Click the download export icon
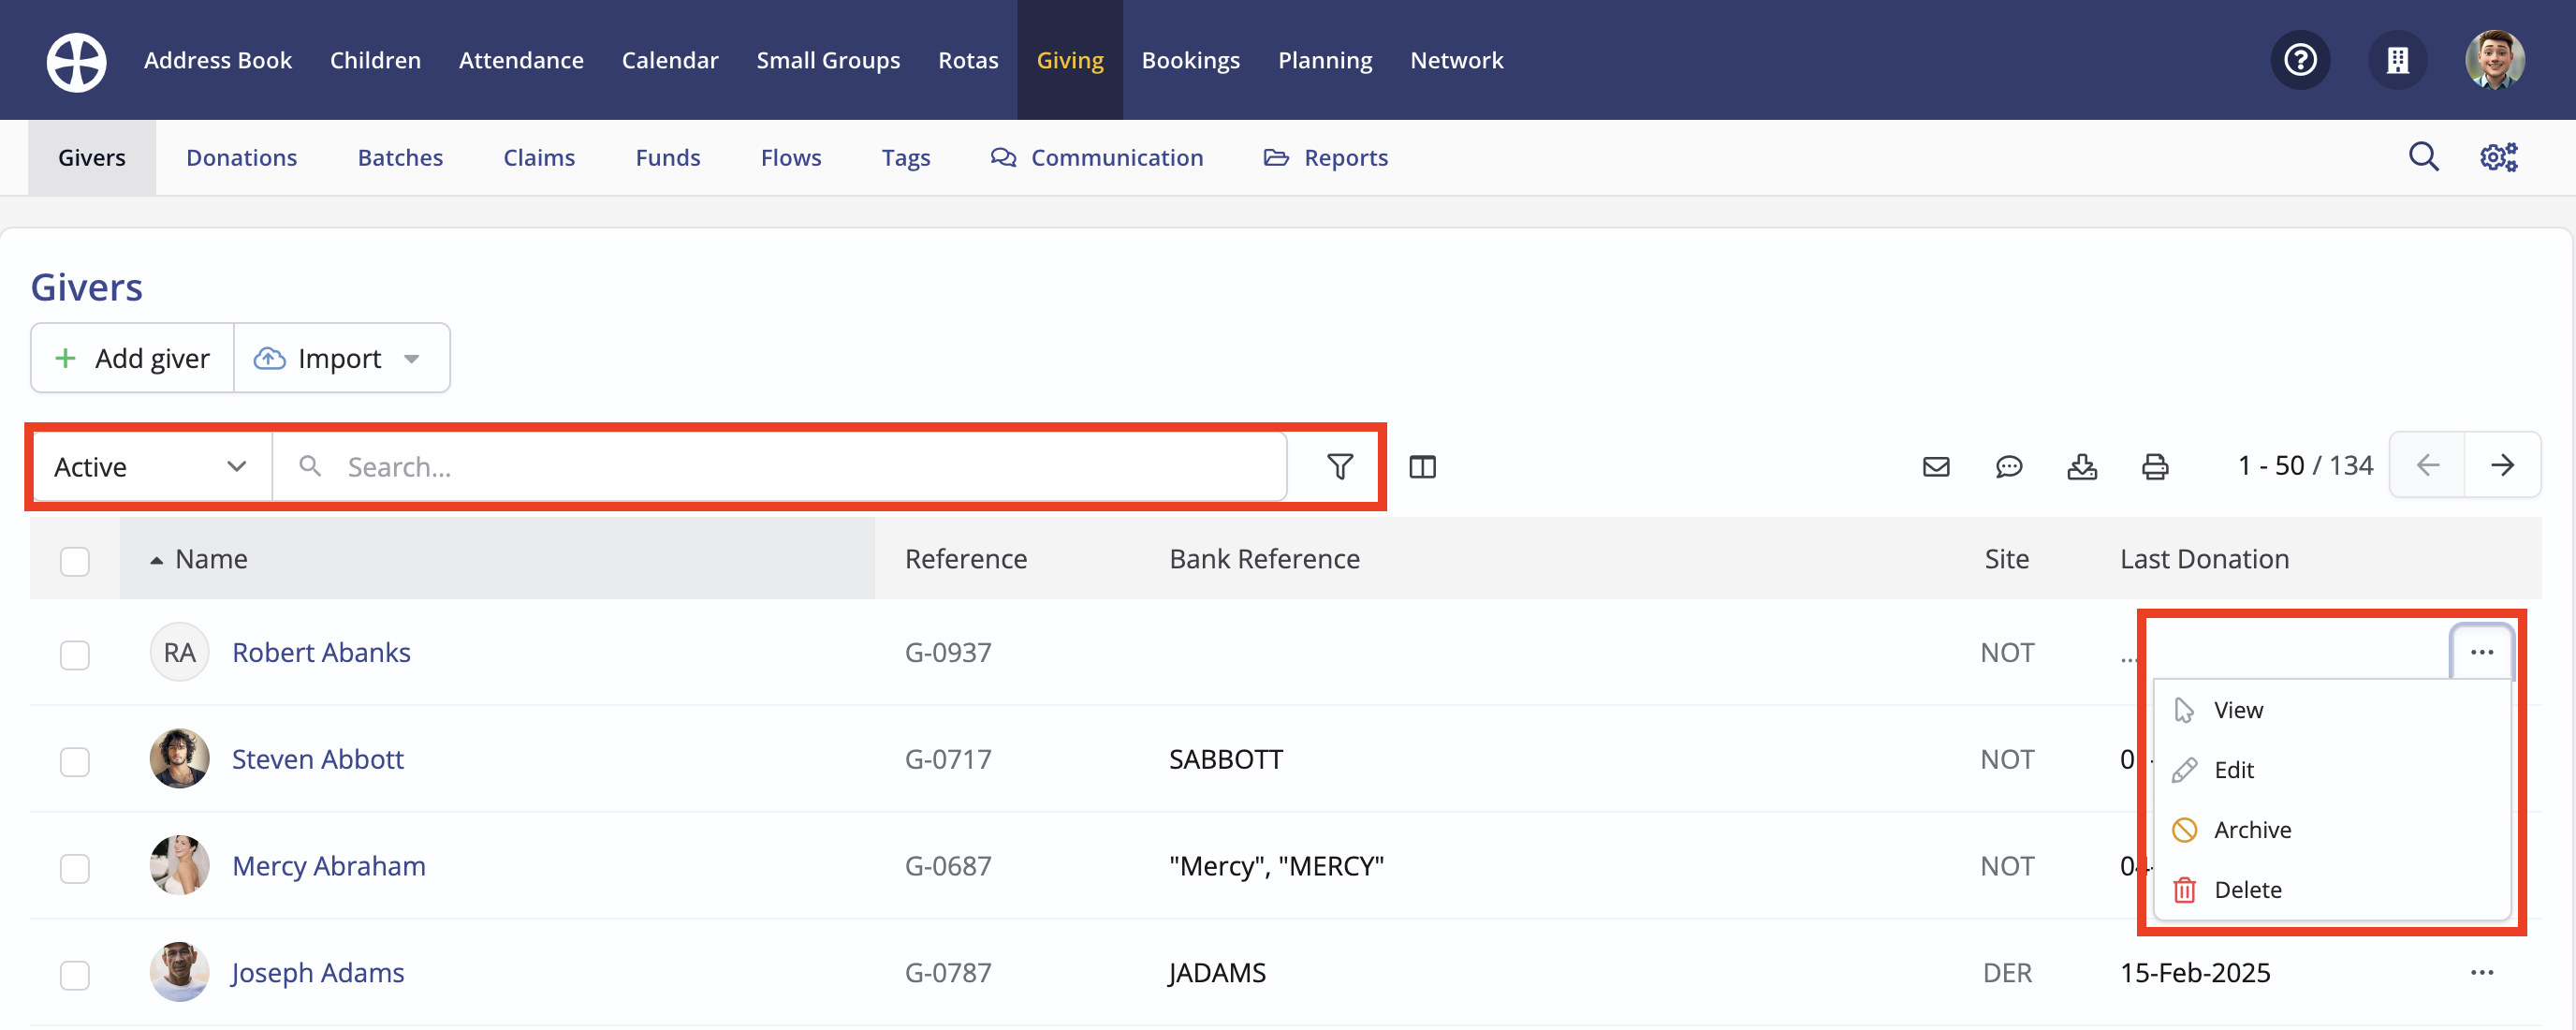The width and height of the screenshot is (2576, 1030). [x=2081, y=466]
